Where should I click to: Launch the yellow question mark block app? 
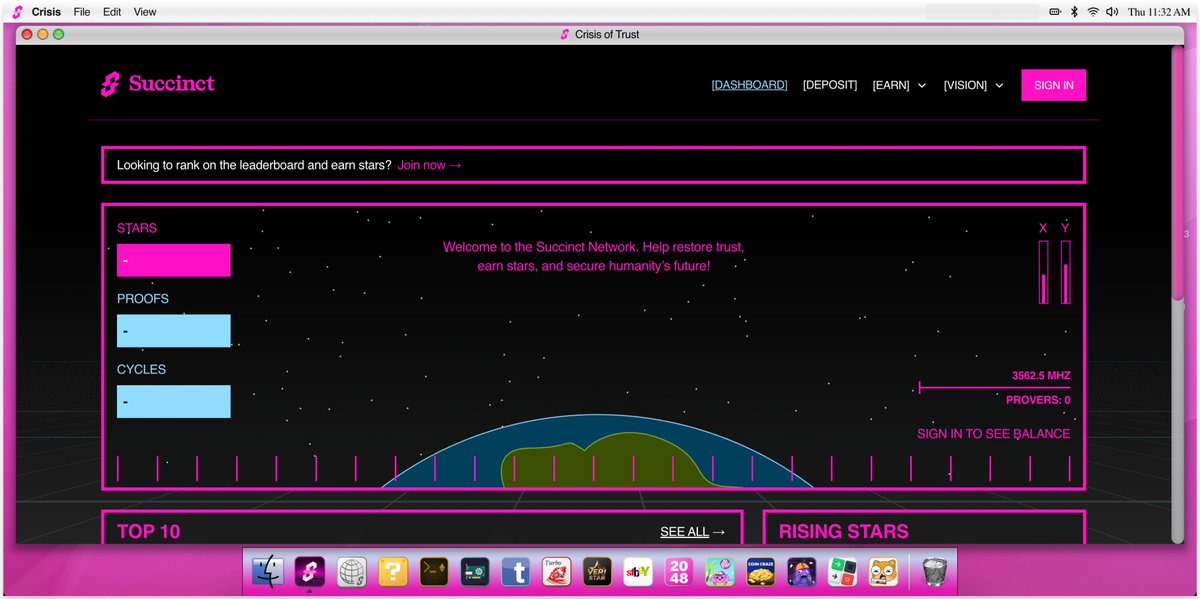coord(393,571)
